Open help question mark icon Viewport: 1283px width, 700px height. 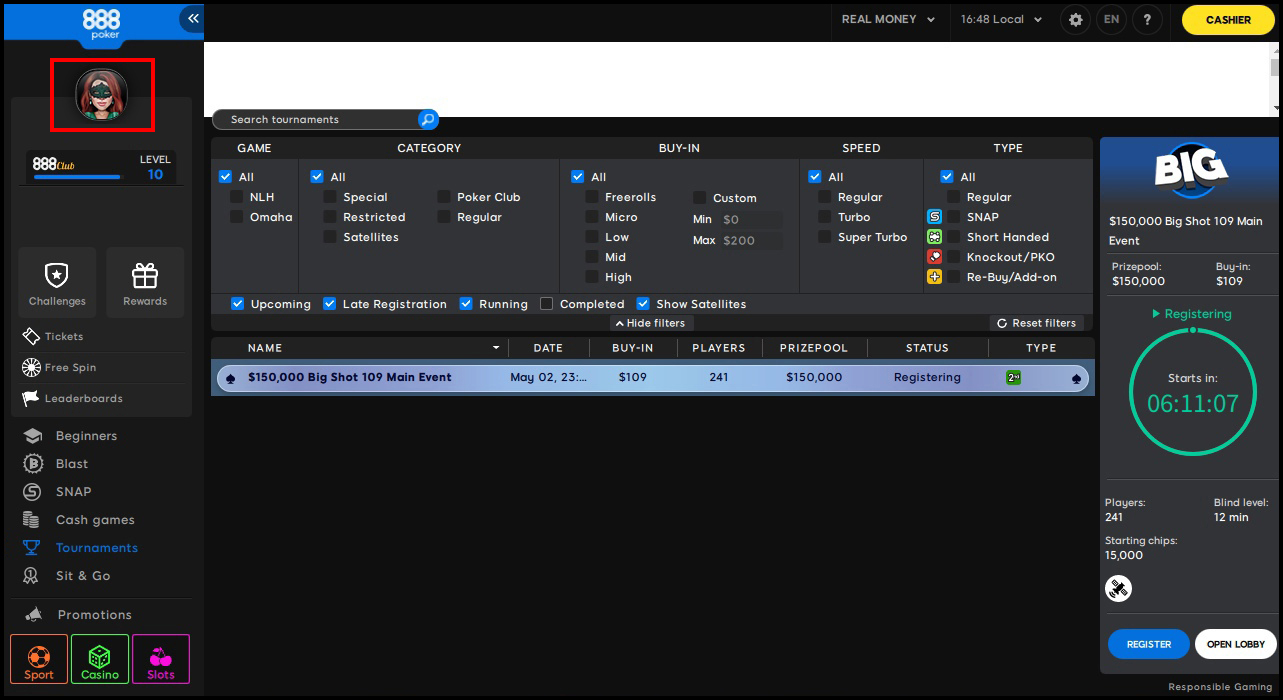point(1147,20)
